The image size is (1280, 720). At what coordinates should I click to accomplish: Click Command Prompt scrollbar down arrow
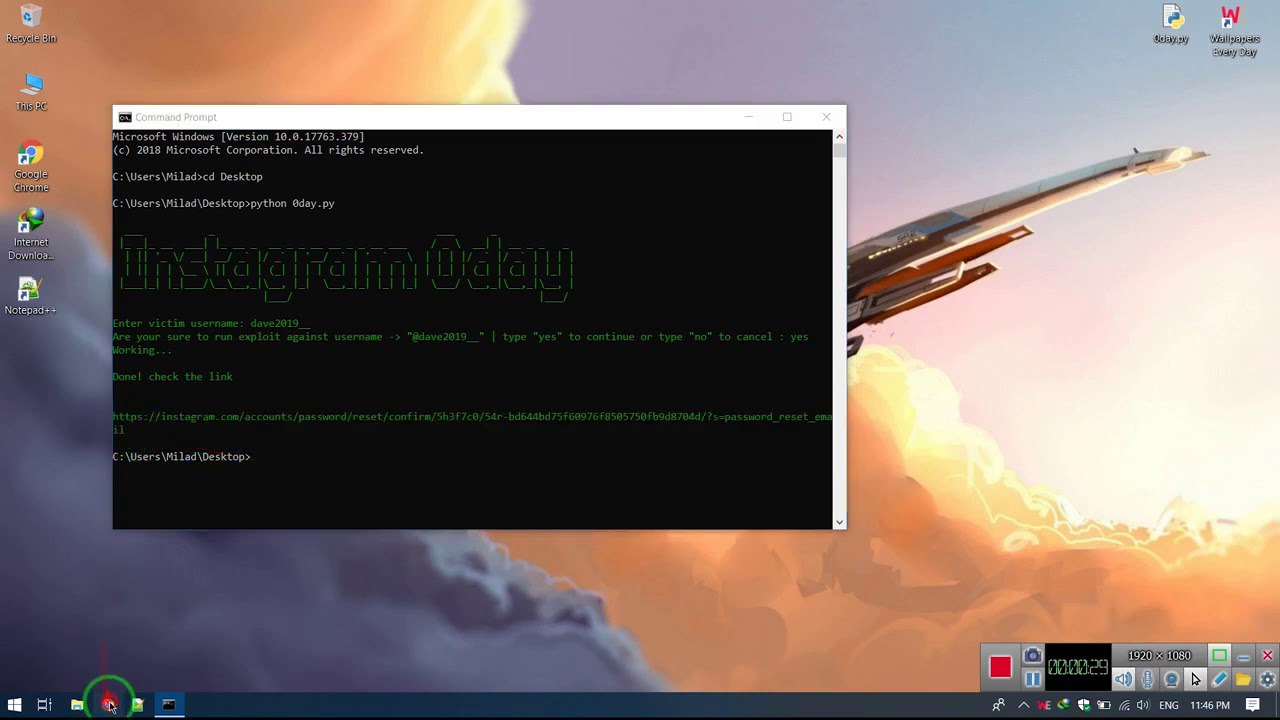coord(839,522)
